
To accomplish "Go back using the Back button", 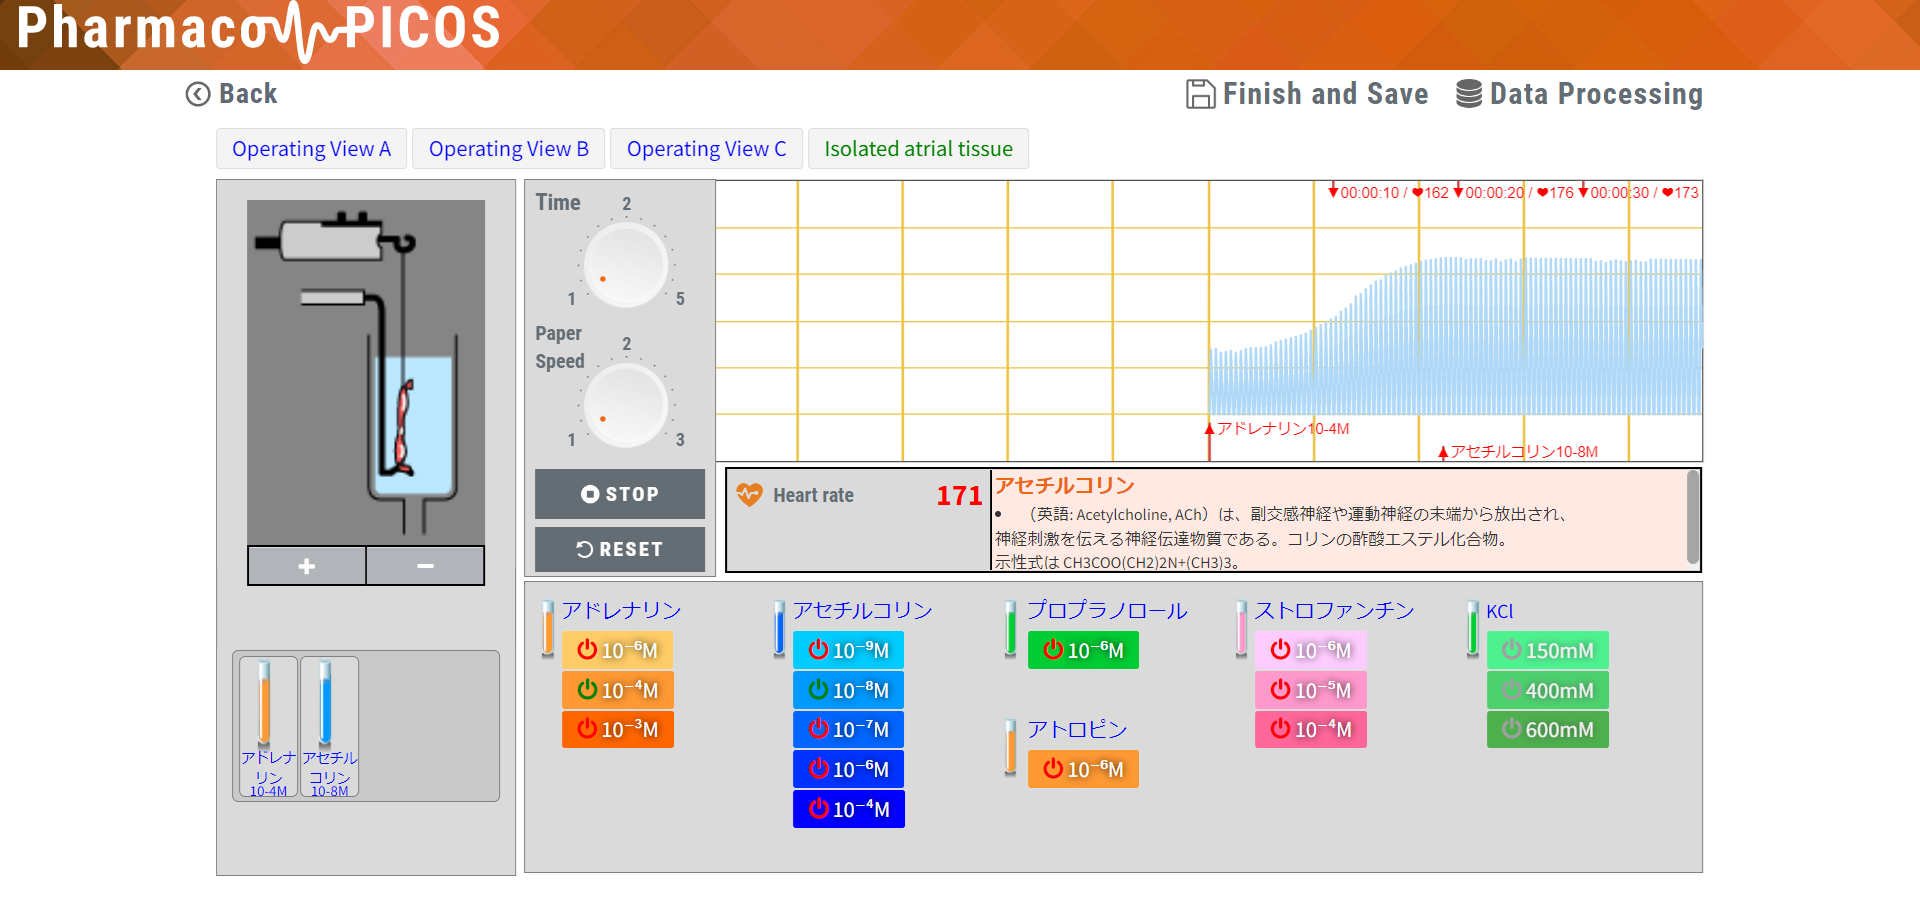I will 231,94.
